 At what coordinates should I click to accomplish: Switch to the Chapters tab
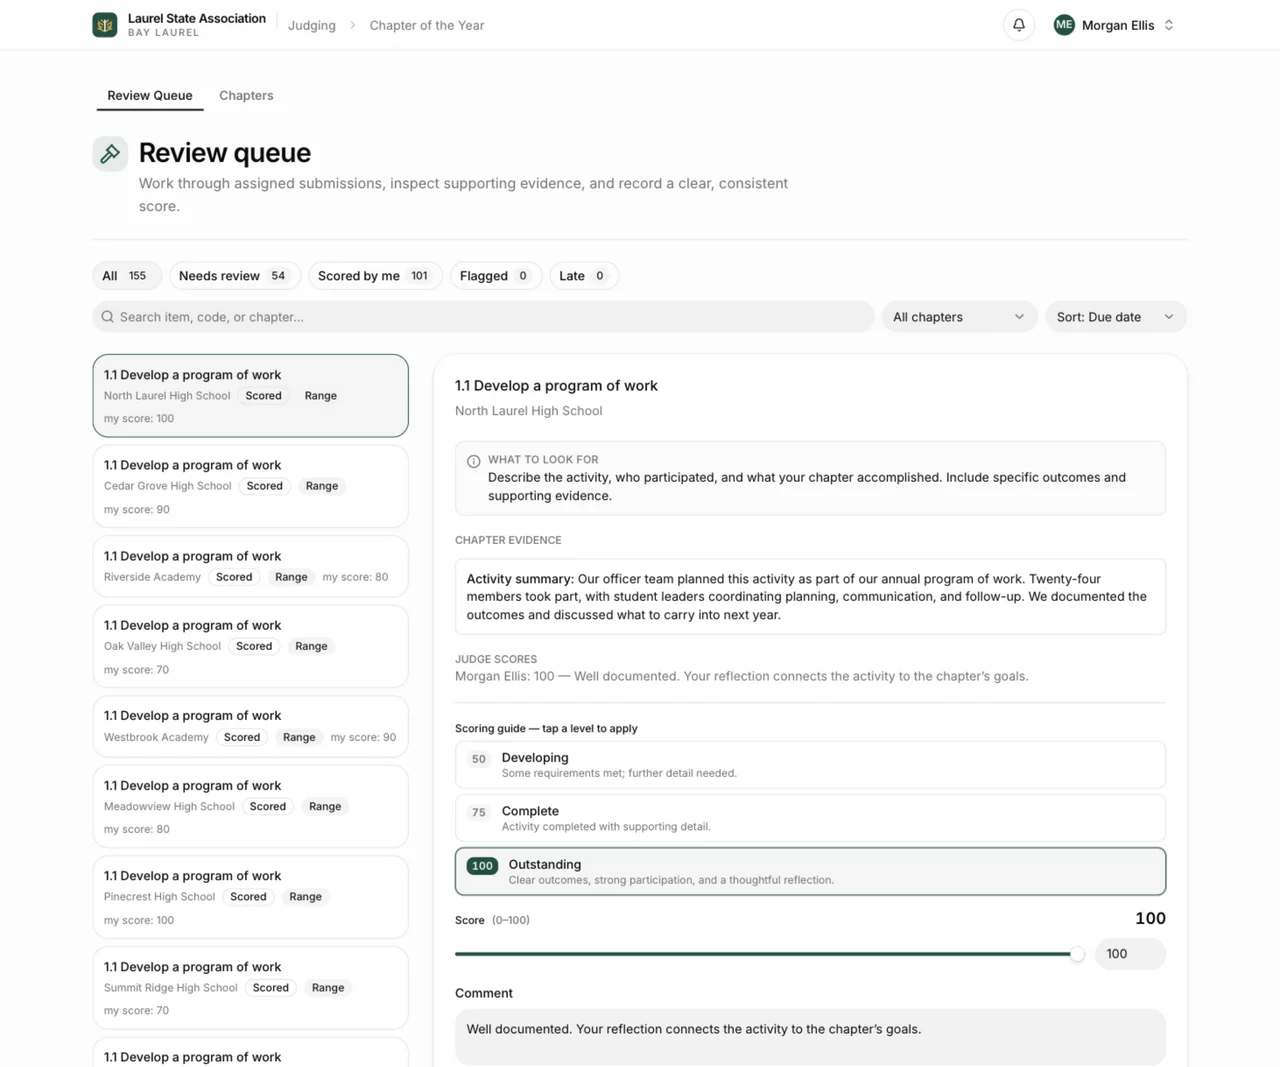point(246,96)
